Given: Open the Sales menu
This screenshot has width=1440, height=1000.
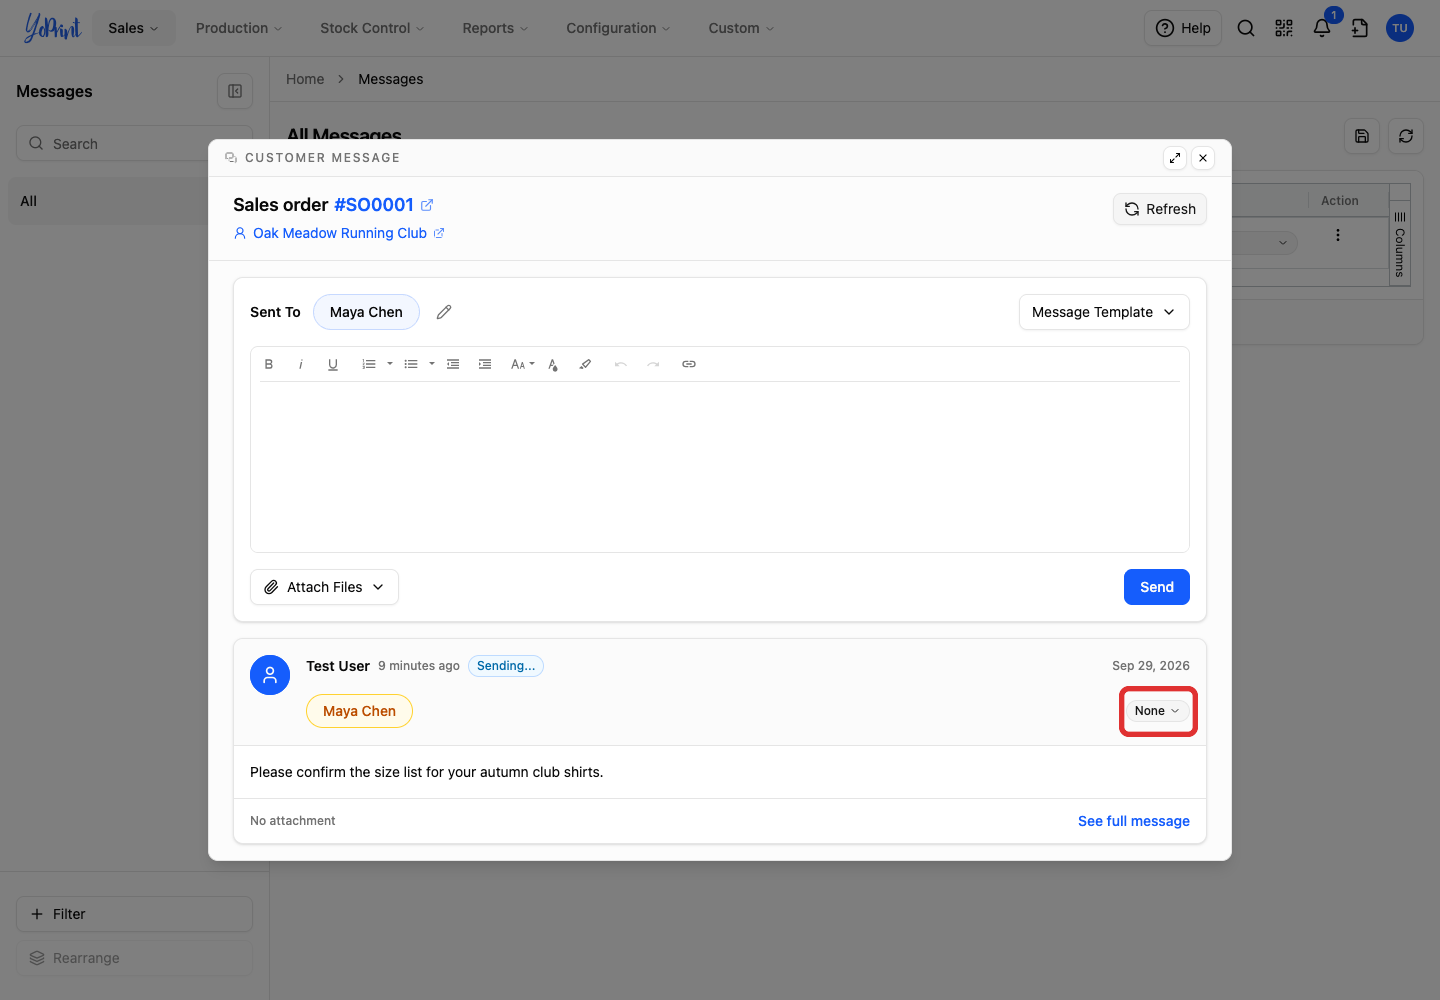Looking at the screenshot, I should point(133,28).
